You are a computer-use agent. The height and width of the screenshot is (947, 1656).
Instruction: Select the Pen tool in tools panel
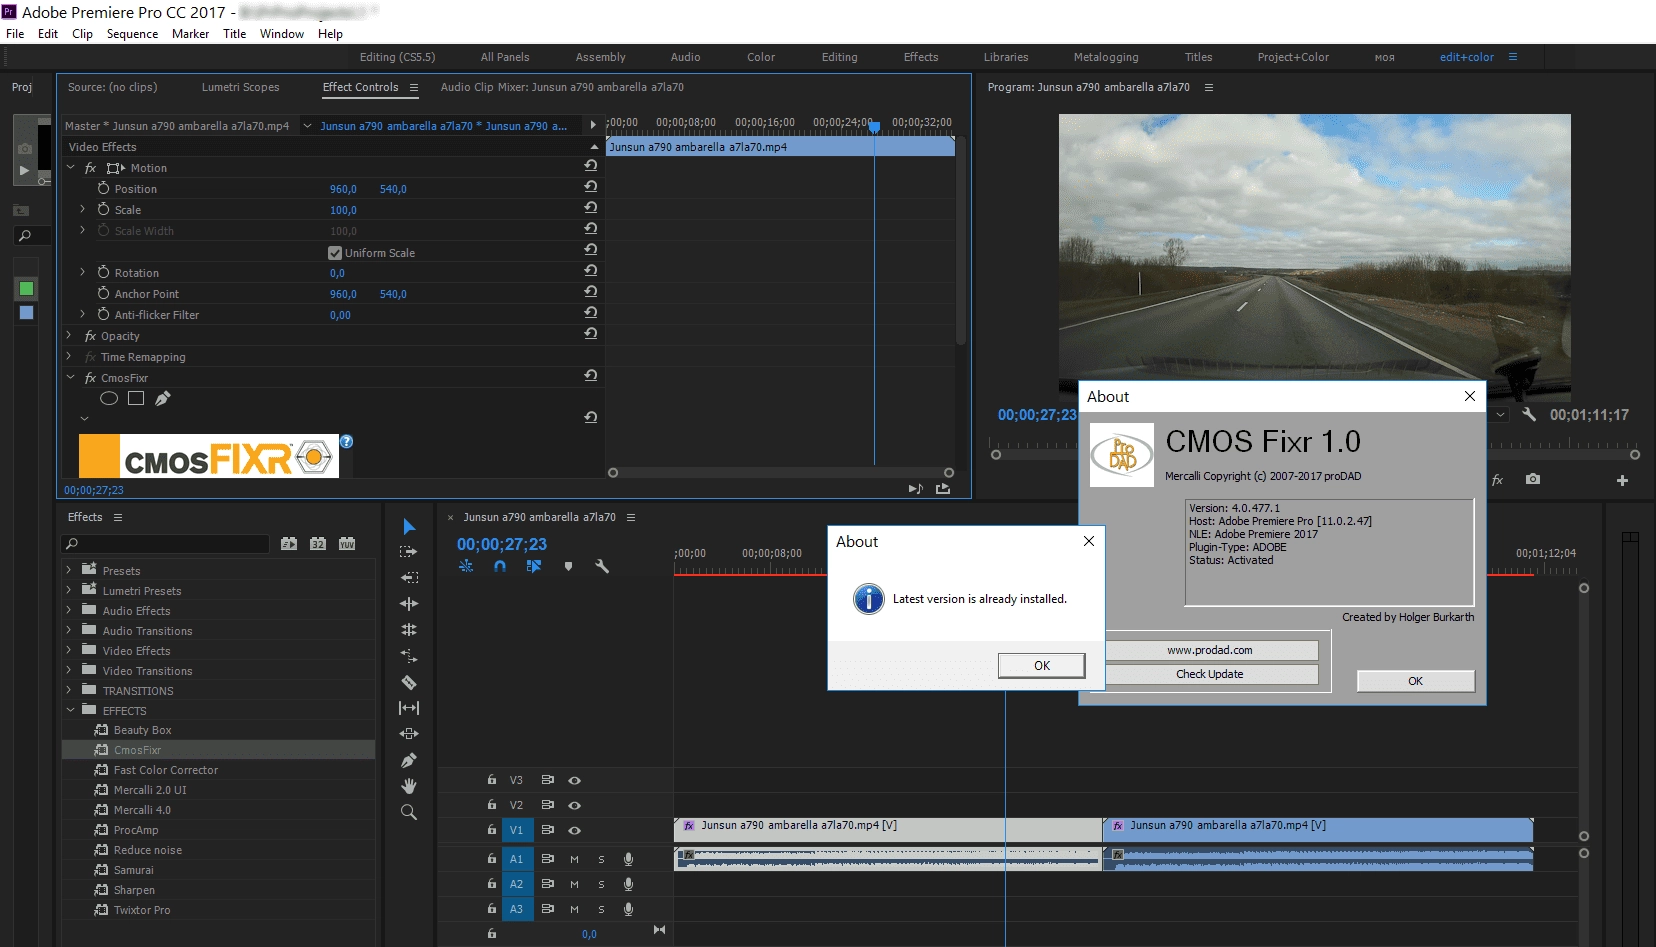click(x=409, y=760)
